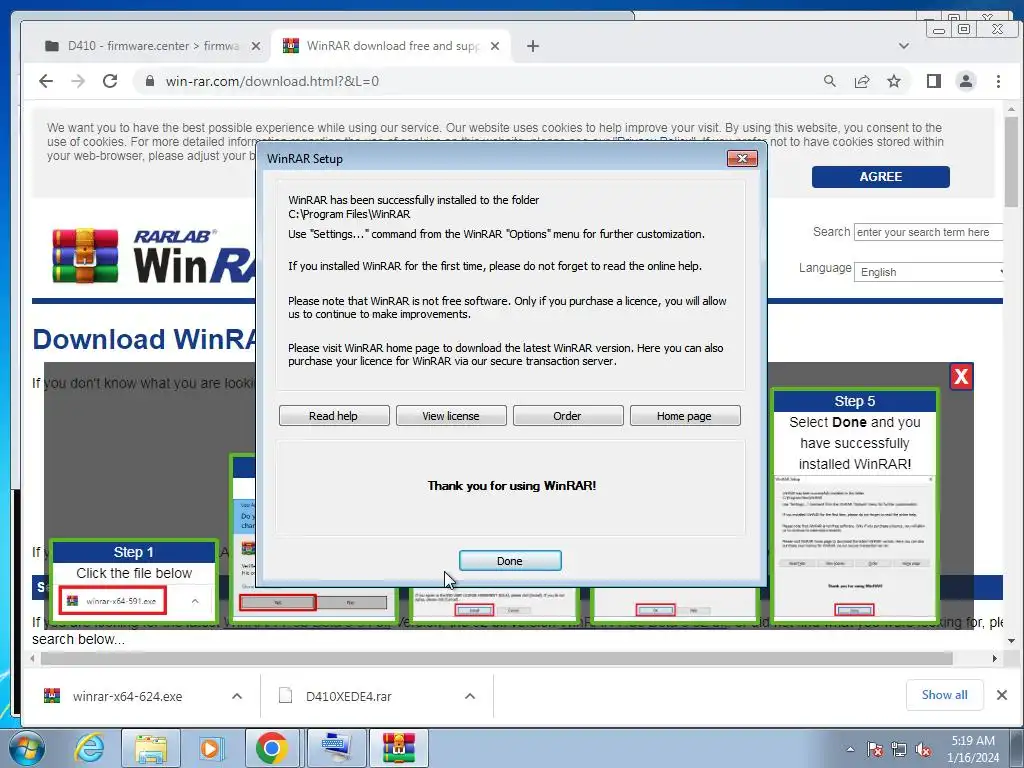
Task: Open Chrome three-dot menu
Action: [x=998, y=81]
